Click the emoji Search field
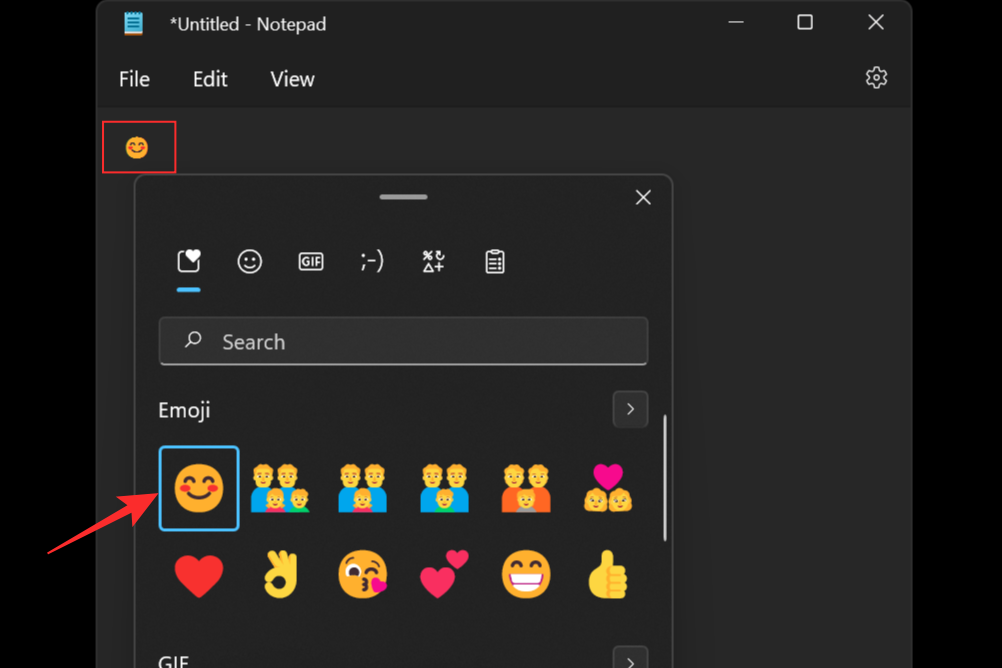1002x668 pixels. coord(403,341)
